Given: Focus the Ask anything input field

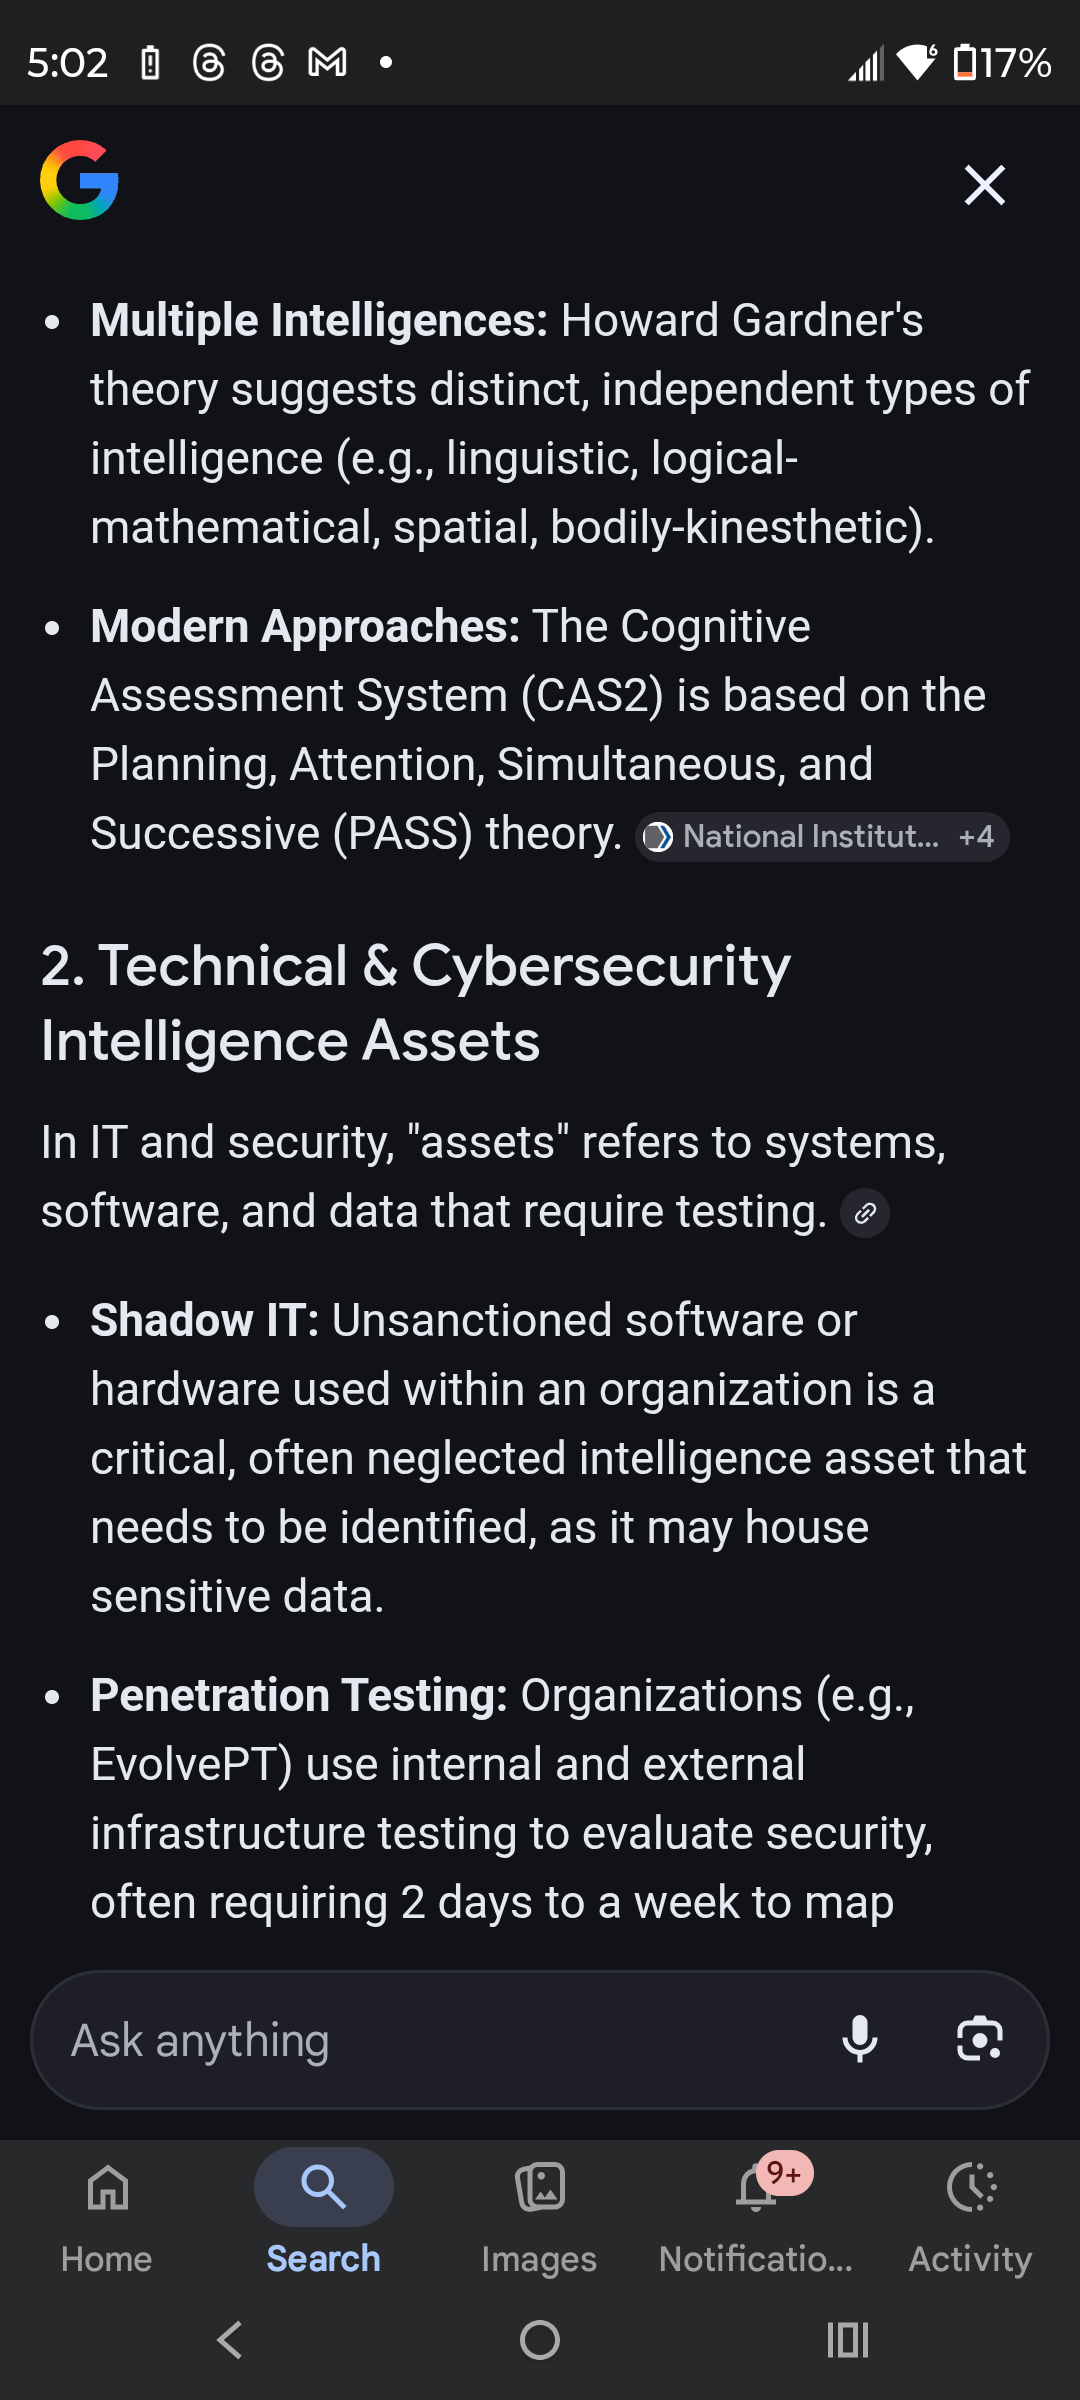Looking at the screenshot, I should click(x=430, y=2040).
